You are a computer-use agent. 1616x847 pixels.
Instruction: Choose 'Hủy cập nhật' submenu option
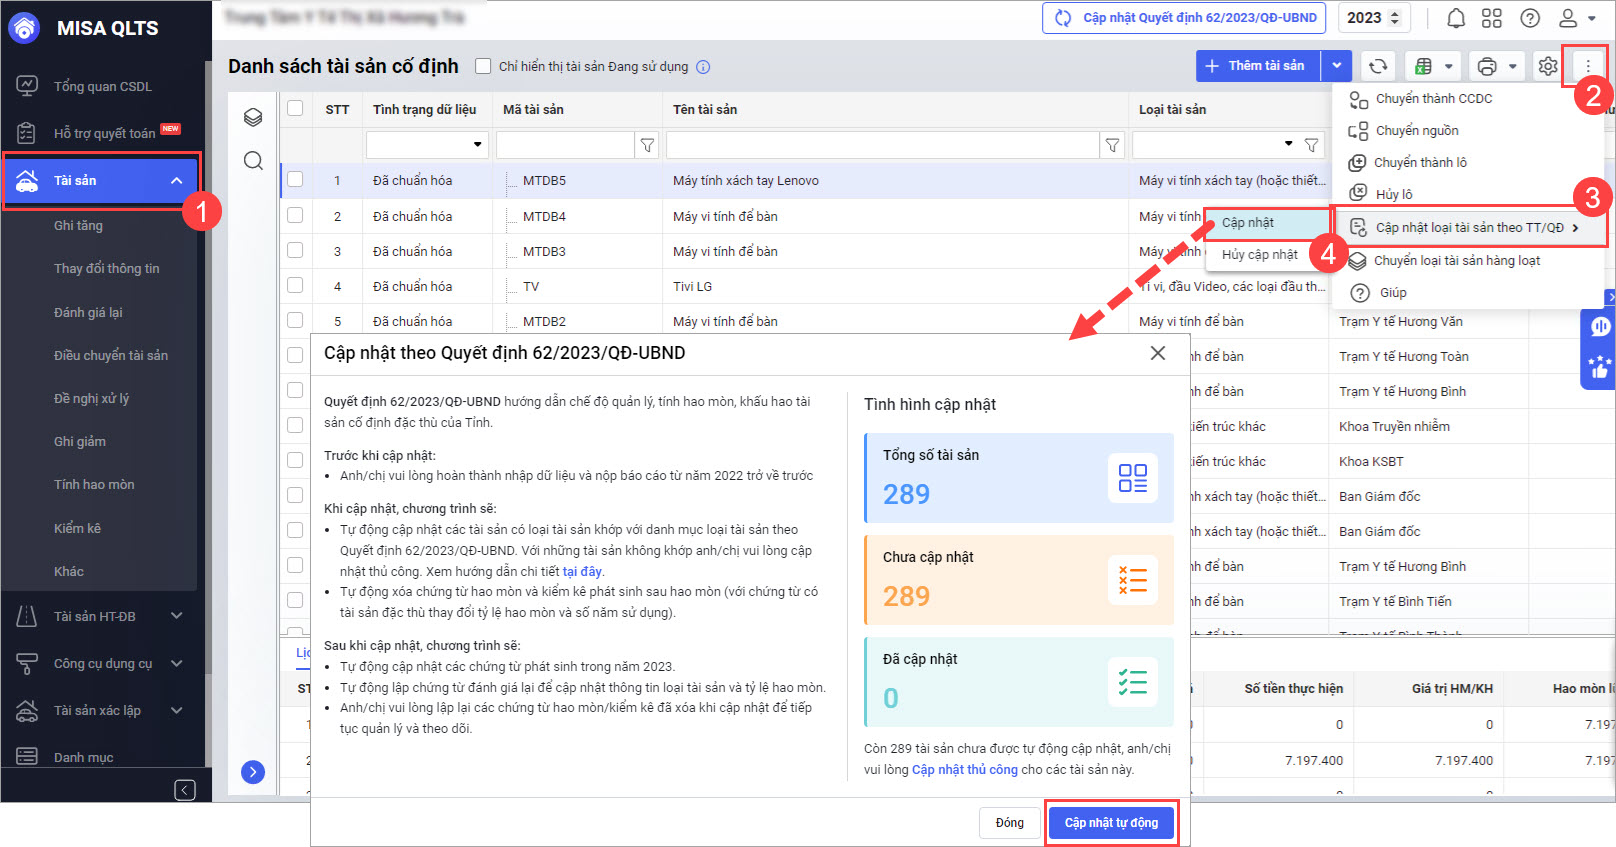tap(1259, 255)
